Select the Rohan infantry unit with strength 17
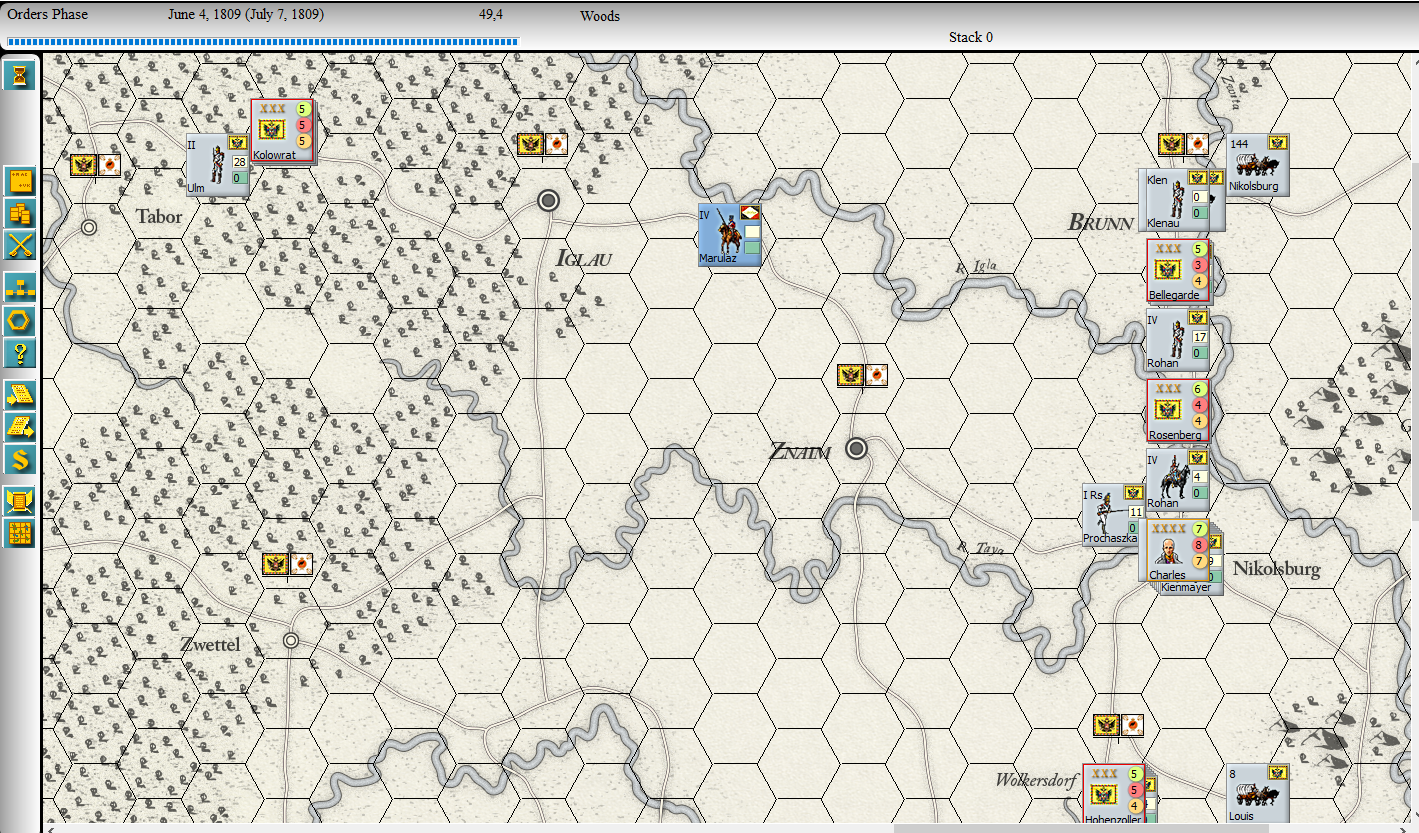This screenshot has width=1419, height=833. tap(1177, 340)
